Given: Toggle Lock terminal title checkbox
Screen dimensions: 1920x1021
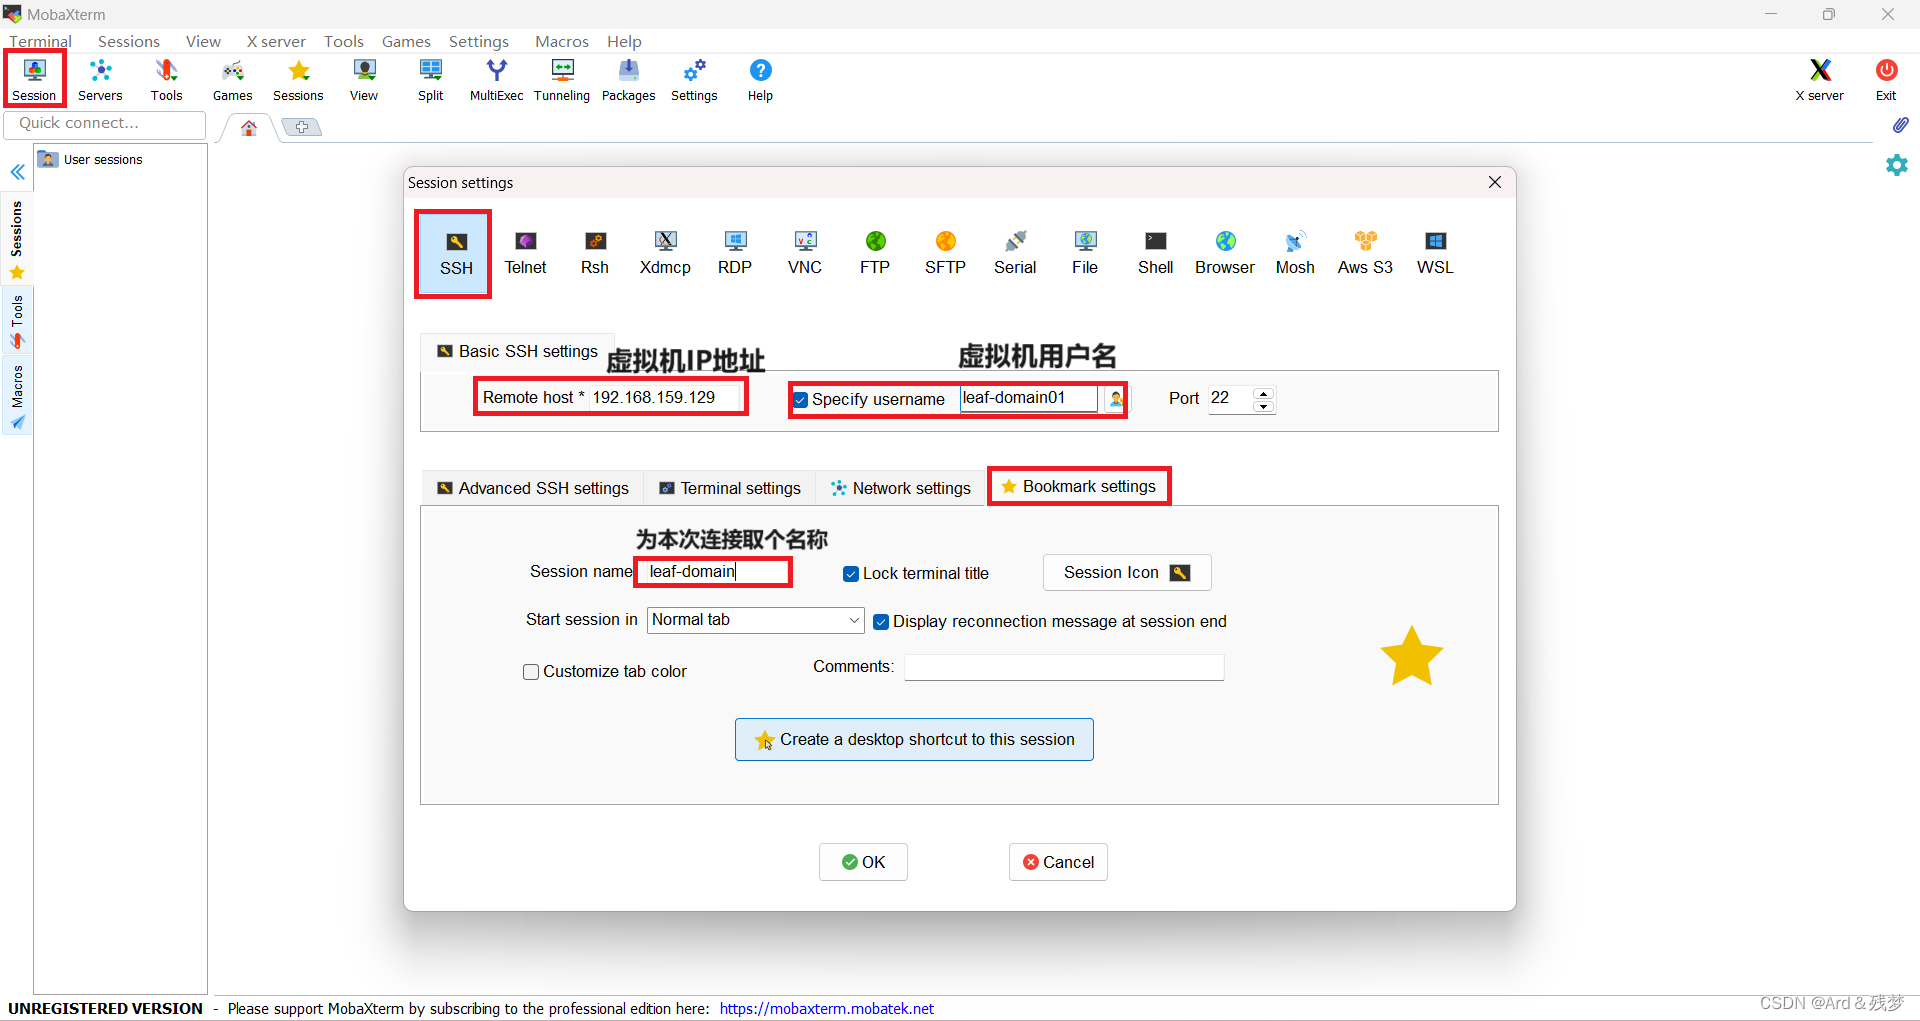Looking at the screenshot, I should pos(851,574).
